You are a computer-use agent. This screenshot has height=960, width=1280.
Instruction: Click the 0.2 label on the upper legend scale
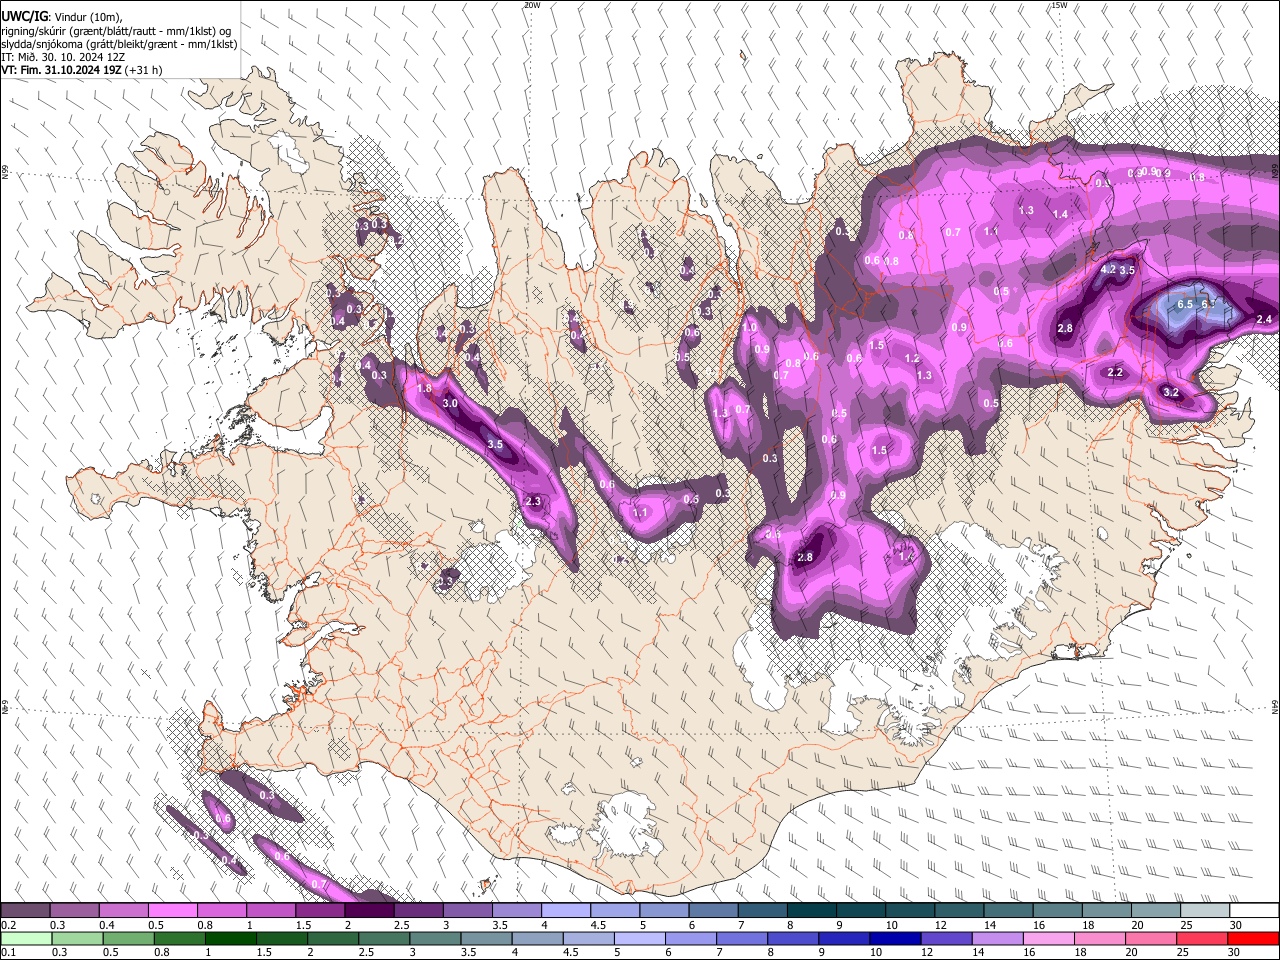point(8,925)
